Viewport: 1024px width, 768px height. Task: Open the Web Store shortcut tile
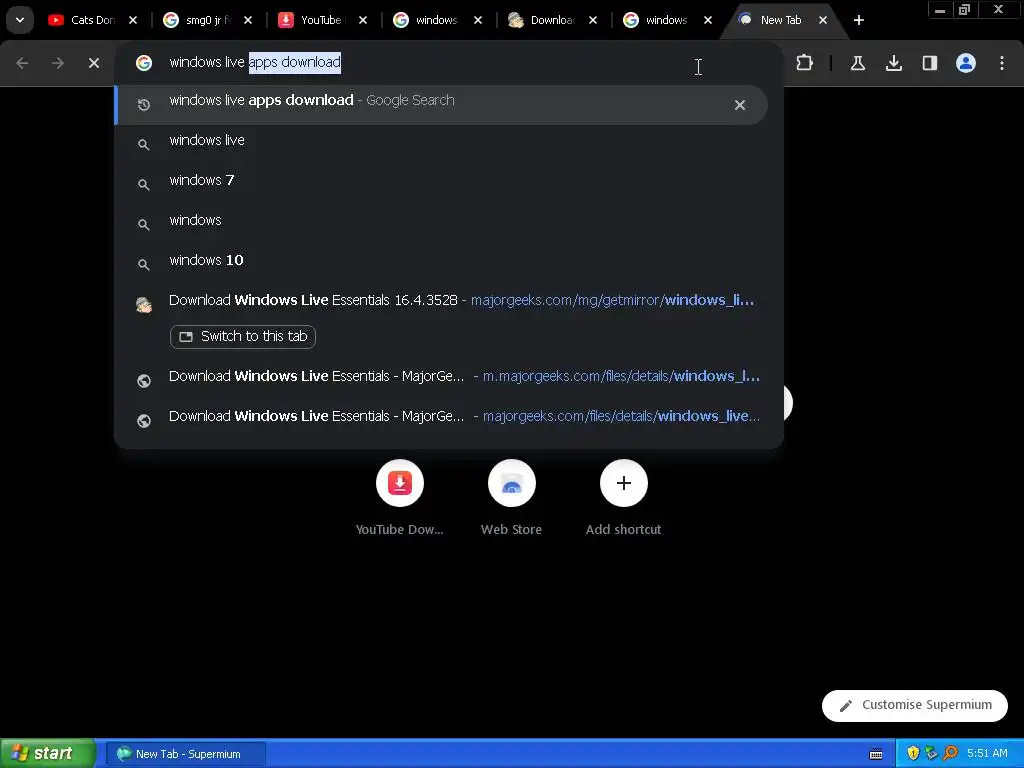511,498
